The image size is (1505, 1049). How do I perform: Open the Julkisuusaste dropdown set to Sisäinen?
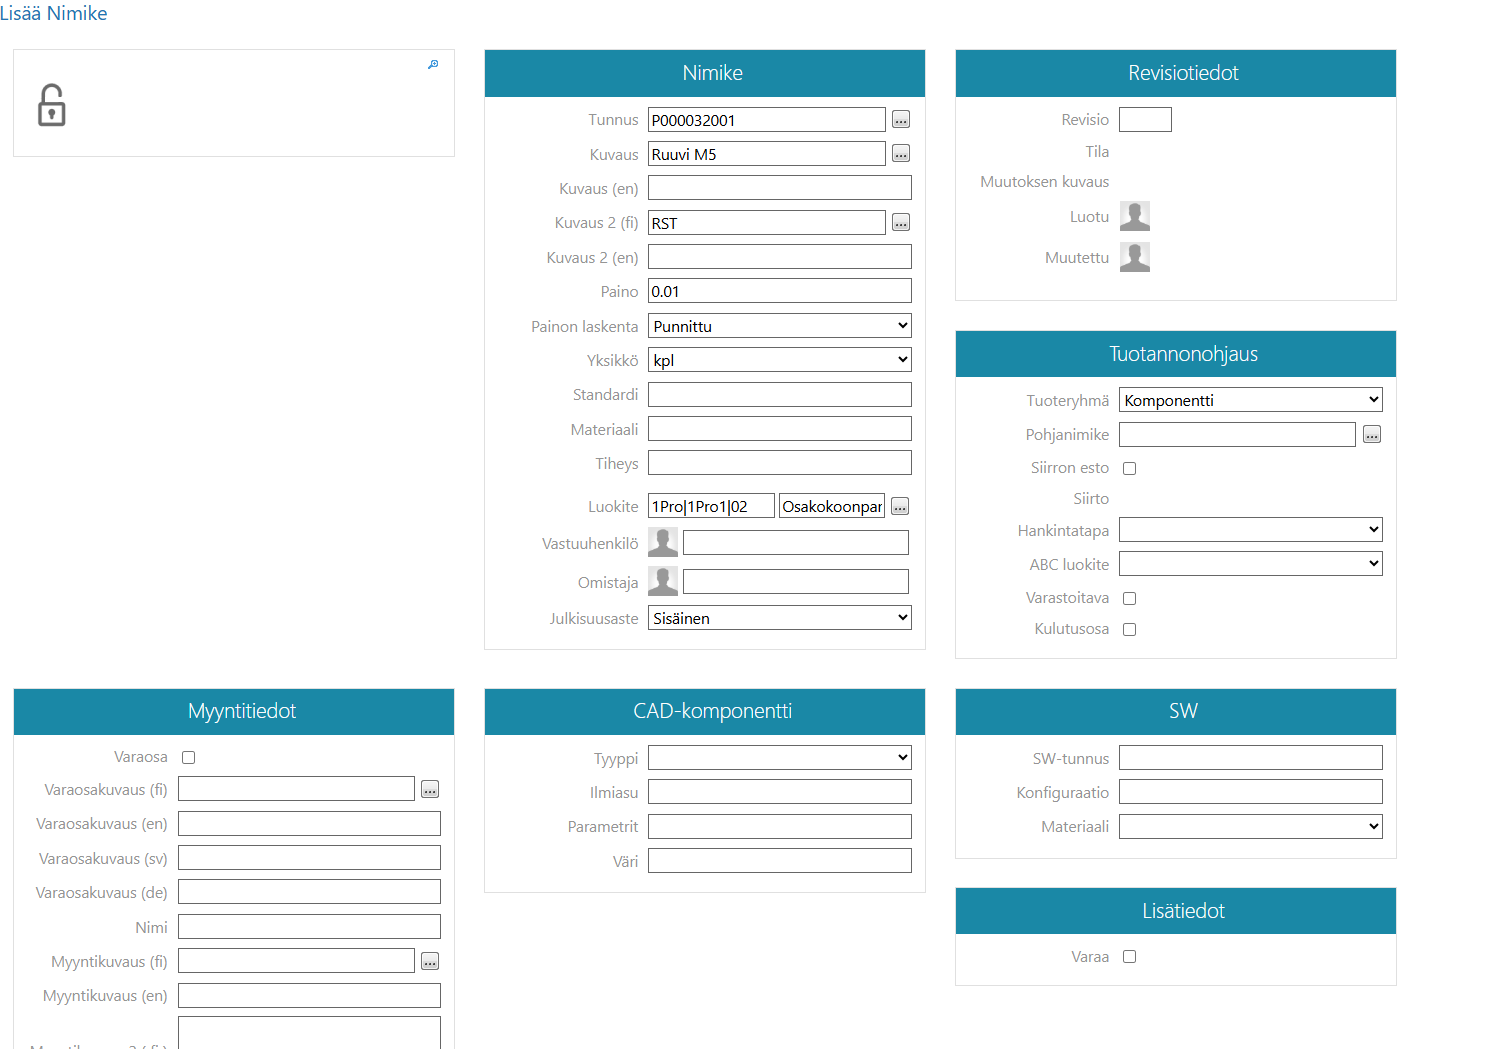point(779,618)
